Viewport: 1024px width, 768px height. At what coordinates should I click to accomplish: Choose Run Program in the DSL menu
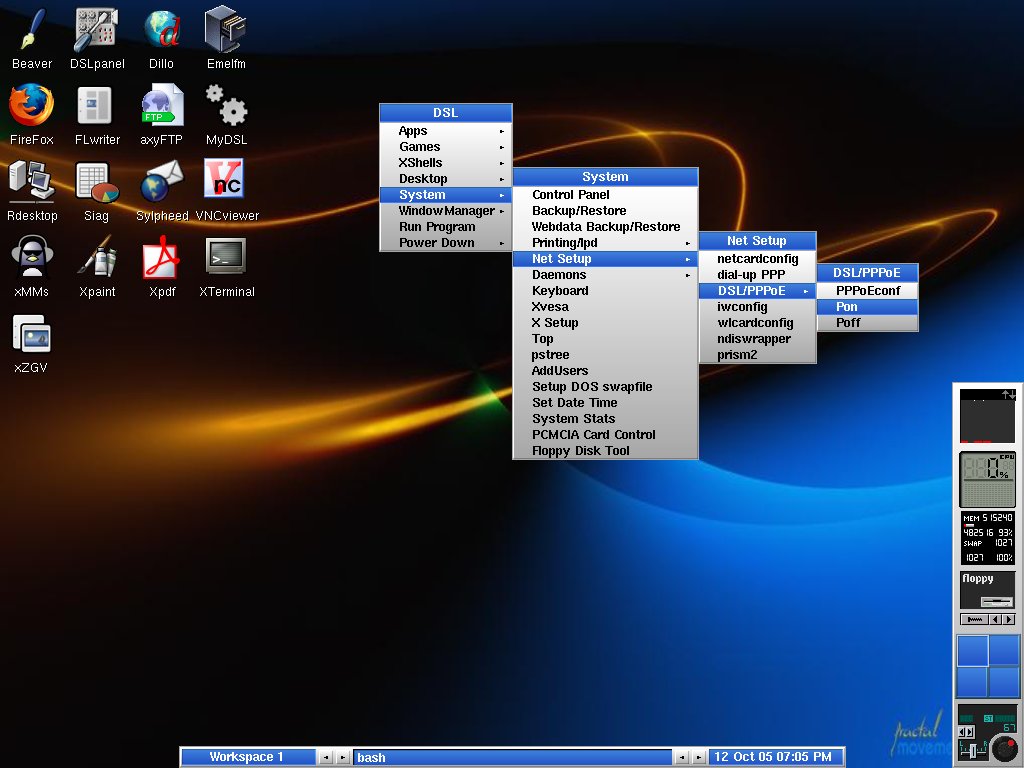pos(445,227)
